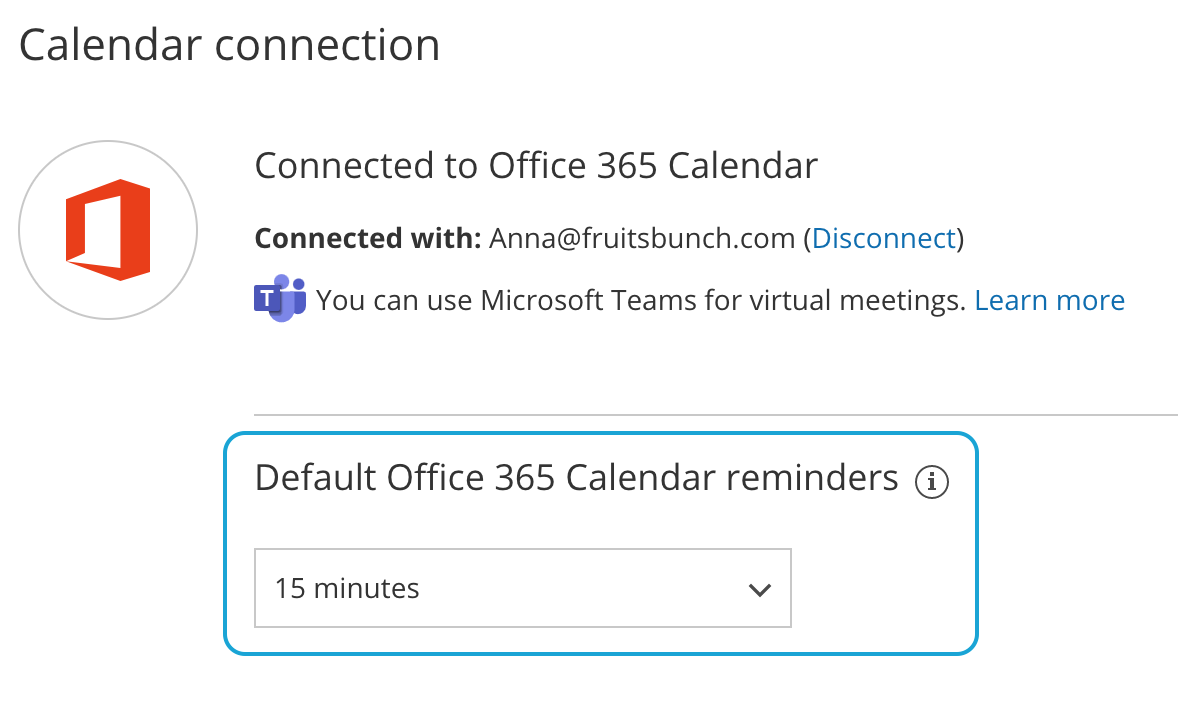The image size is (1178, 718).
Task: Click the Anna@fruitsbunch.com email address
Action: (x=642, y=238)
